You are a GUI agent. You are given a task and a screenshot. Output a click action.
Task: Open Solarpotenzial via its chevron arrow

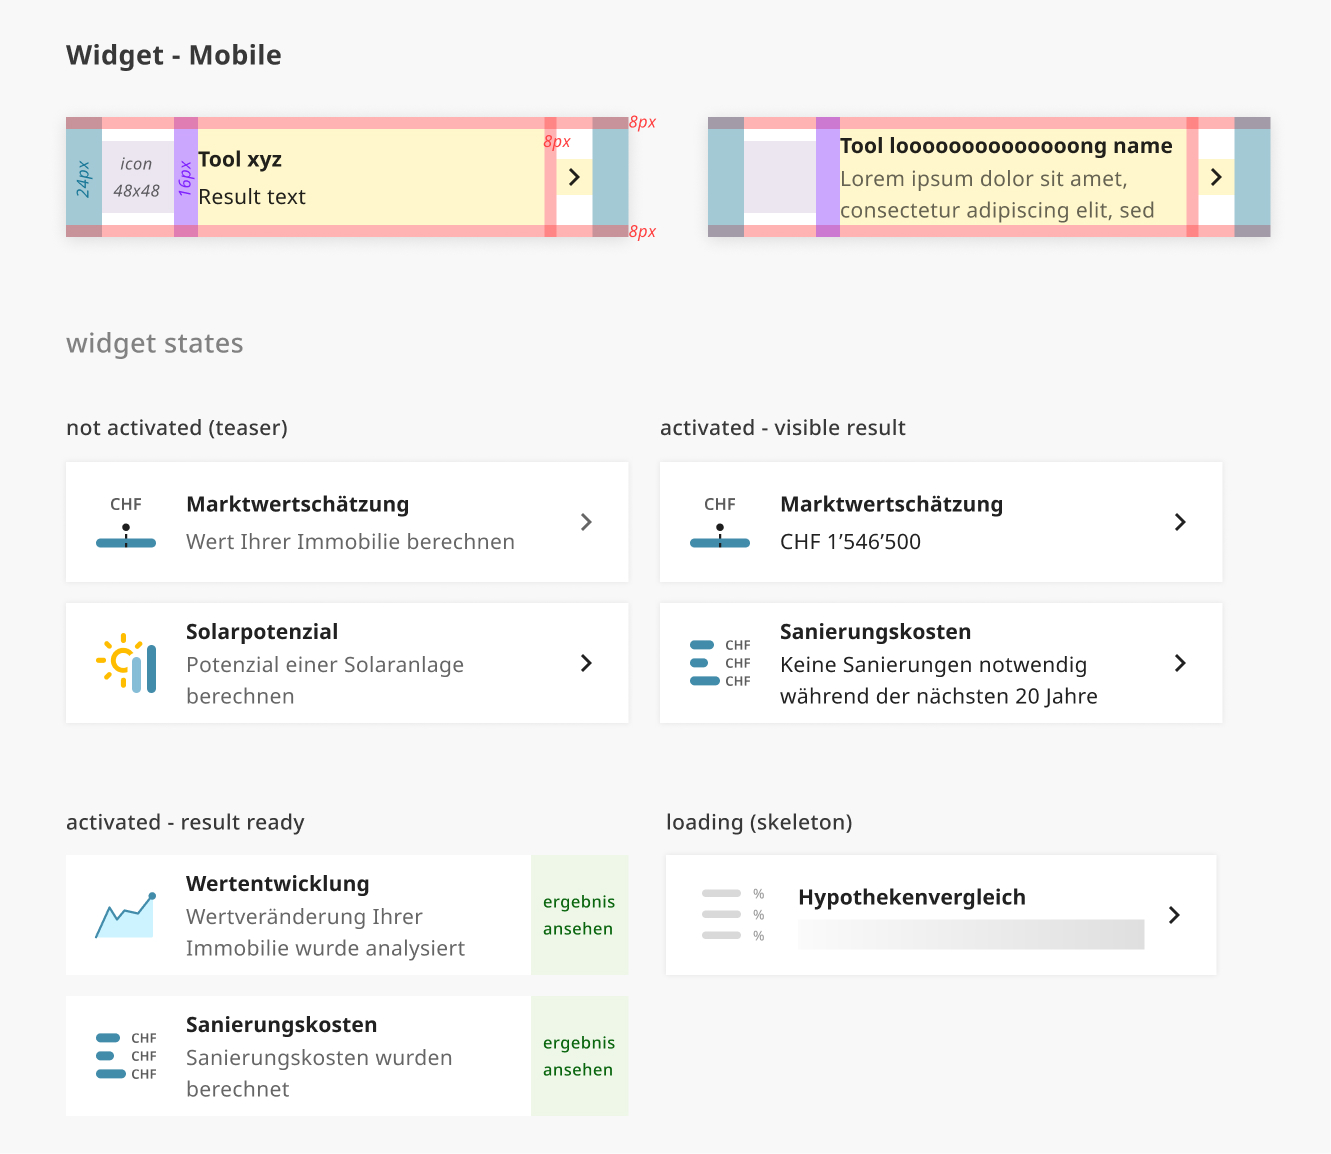click(586, 663)
